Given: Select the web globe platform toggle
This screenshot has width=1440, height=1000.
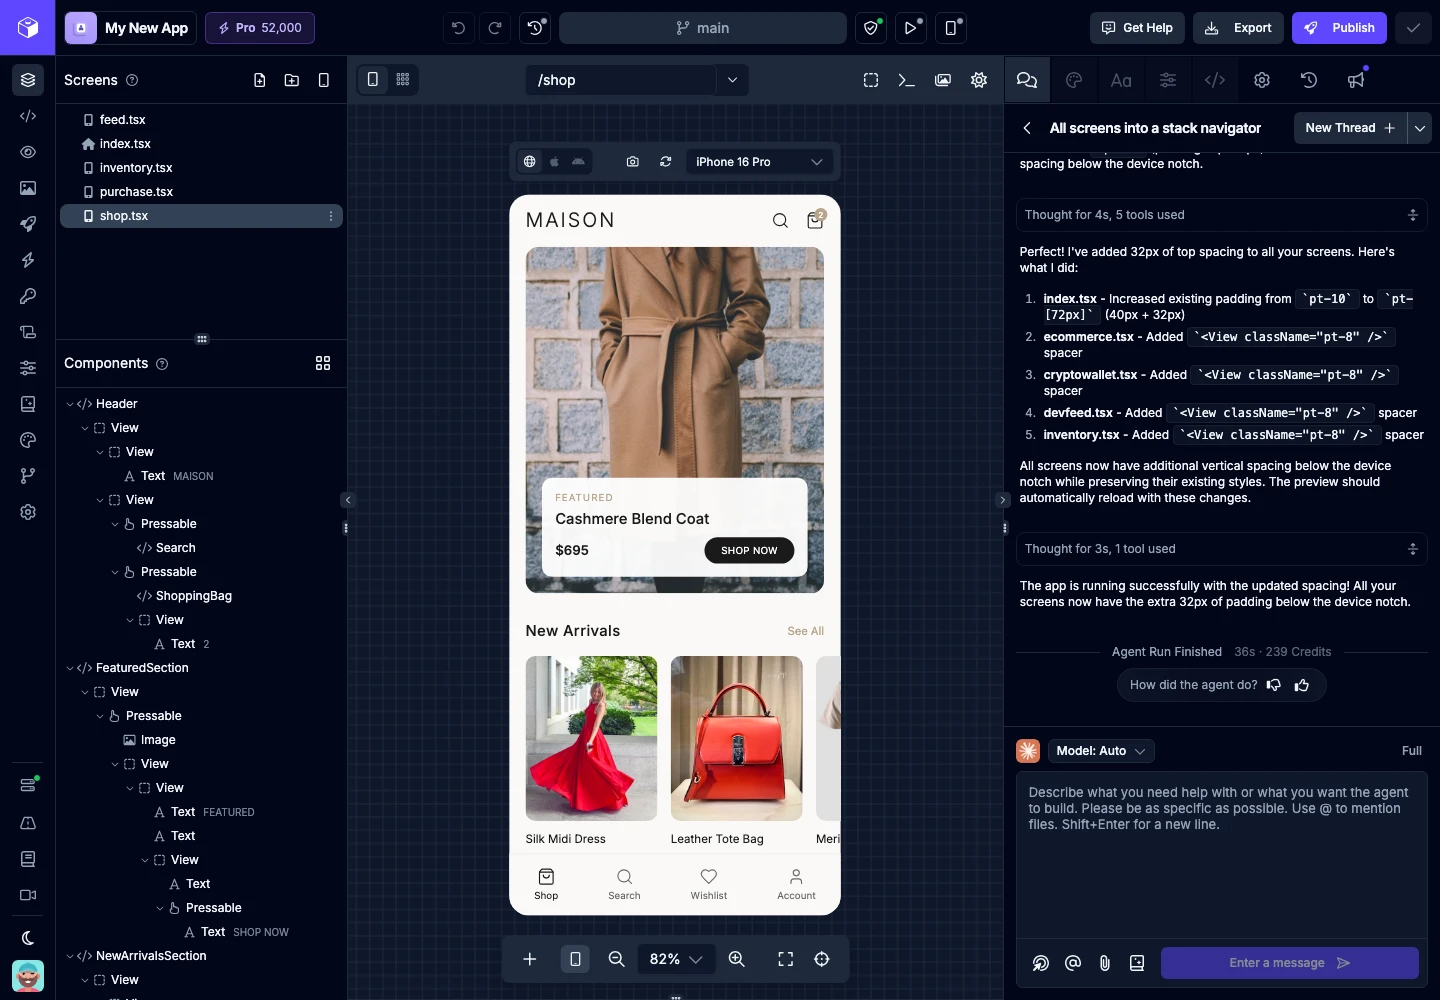Looking at the screenshot, I should (x=530, y=162).
